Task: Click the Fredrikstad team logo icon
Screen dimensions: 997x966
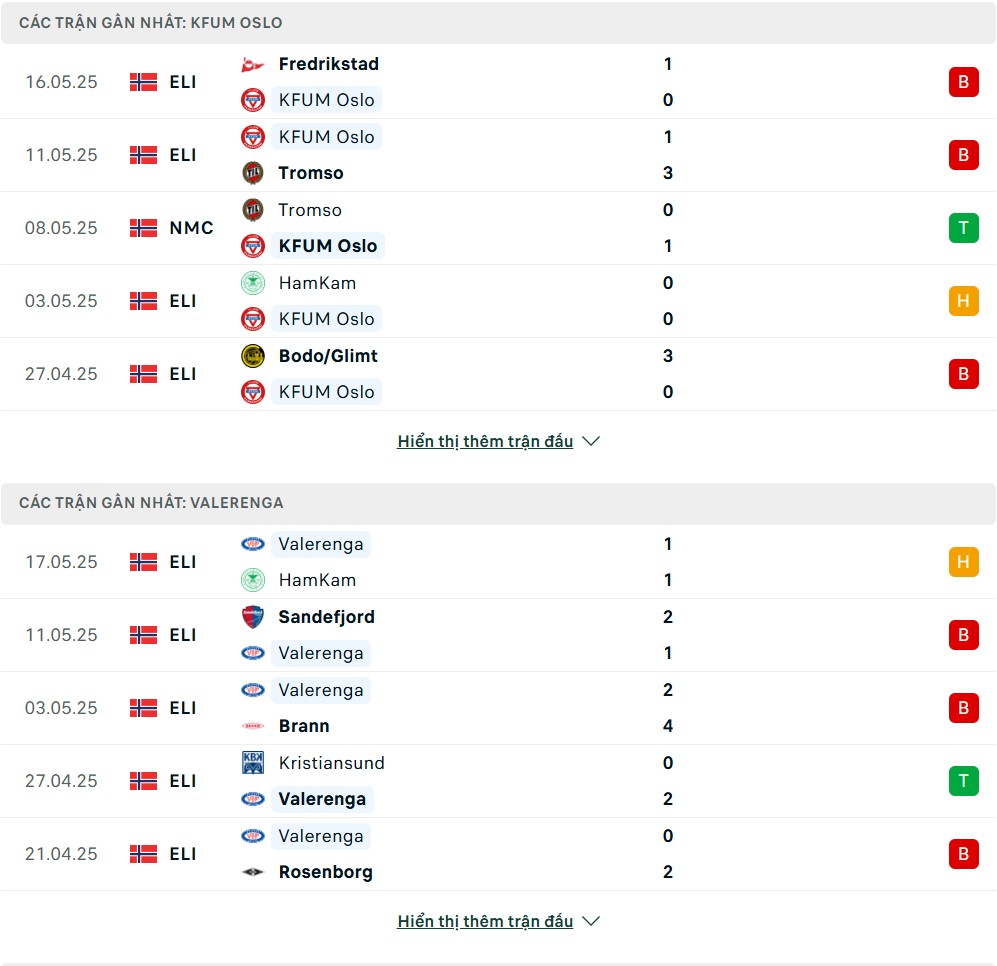Action: [252, 64]
